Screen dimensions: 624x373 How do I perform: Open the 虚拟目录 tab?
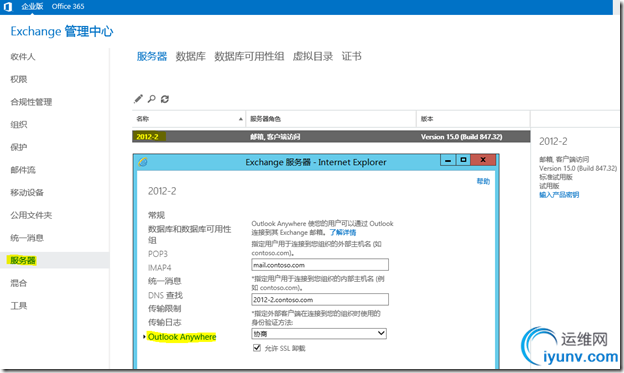pos(313,57)
